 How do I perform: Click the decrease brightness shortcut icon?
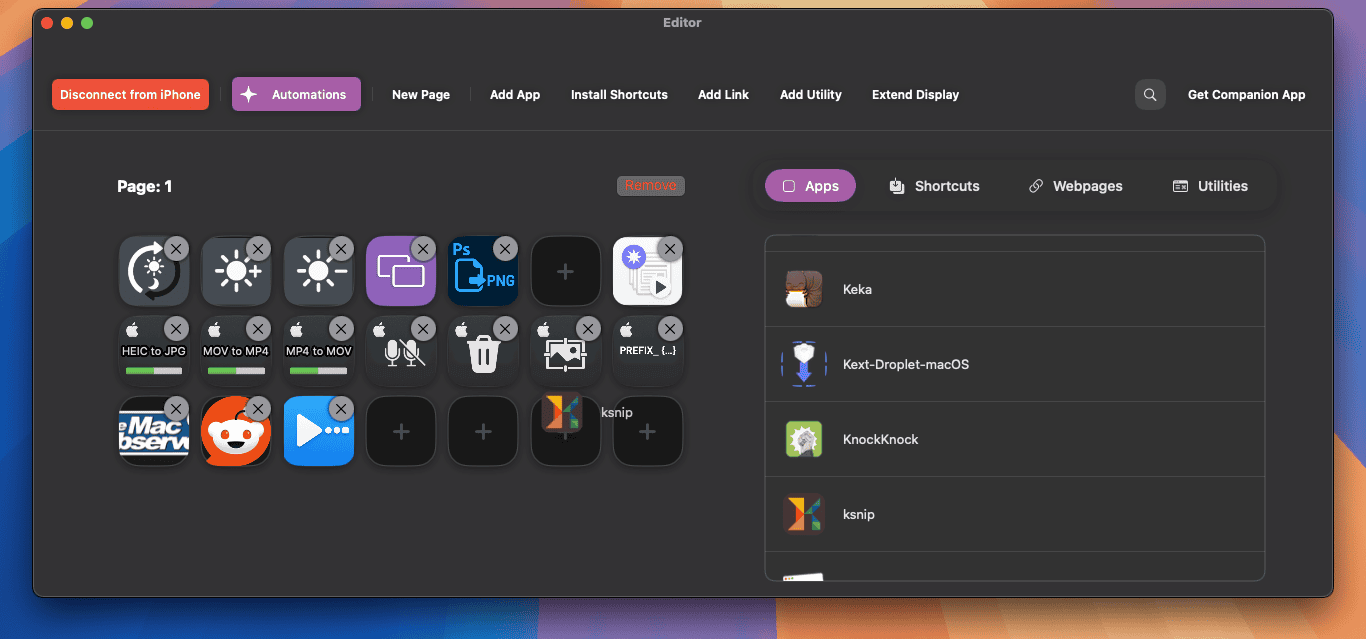coord(318,270)
